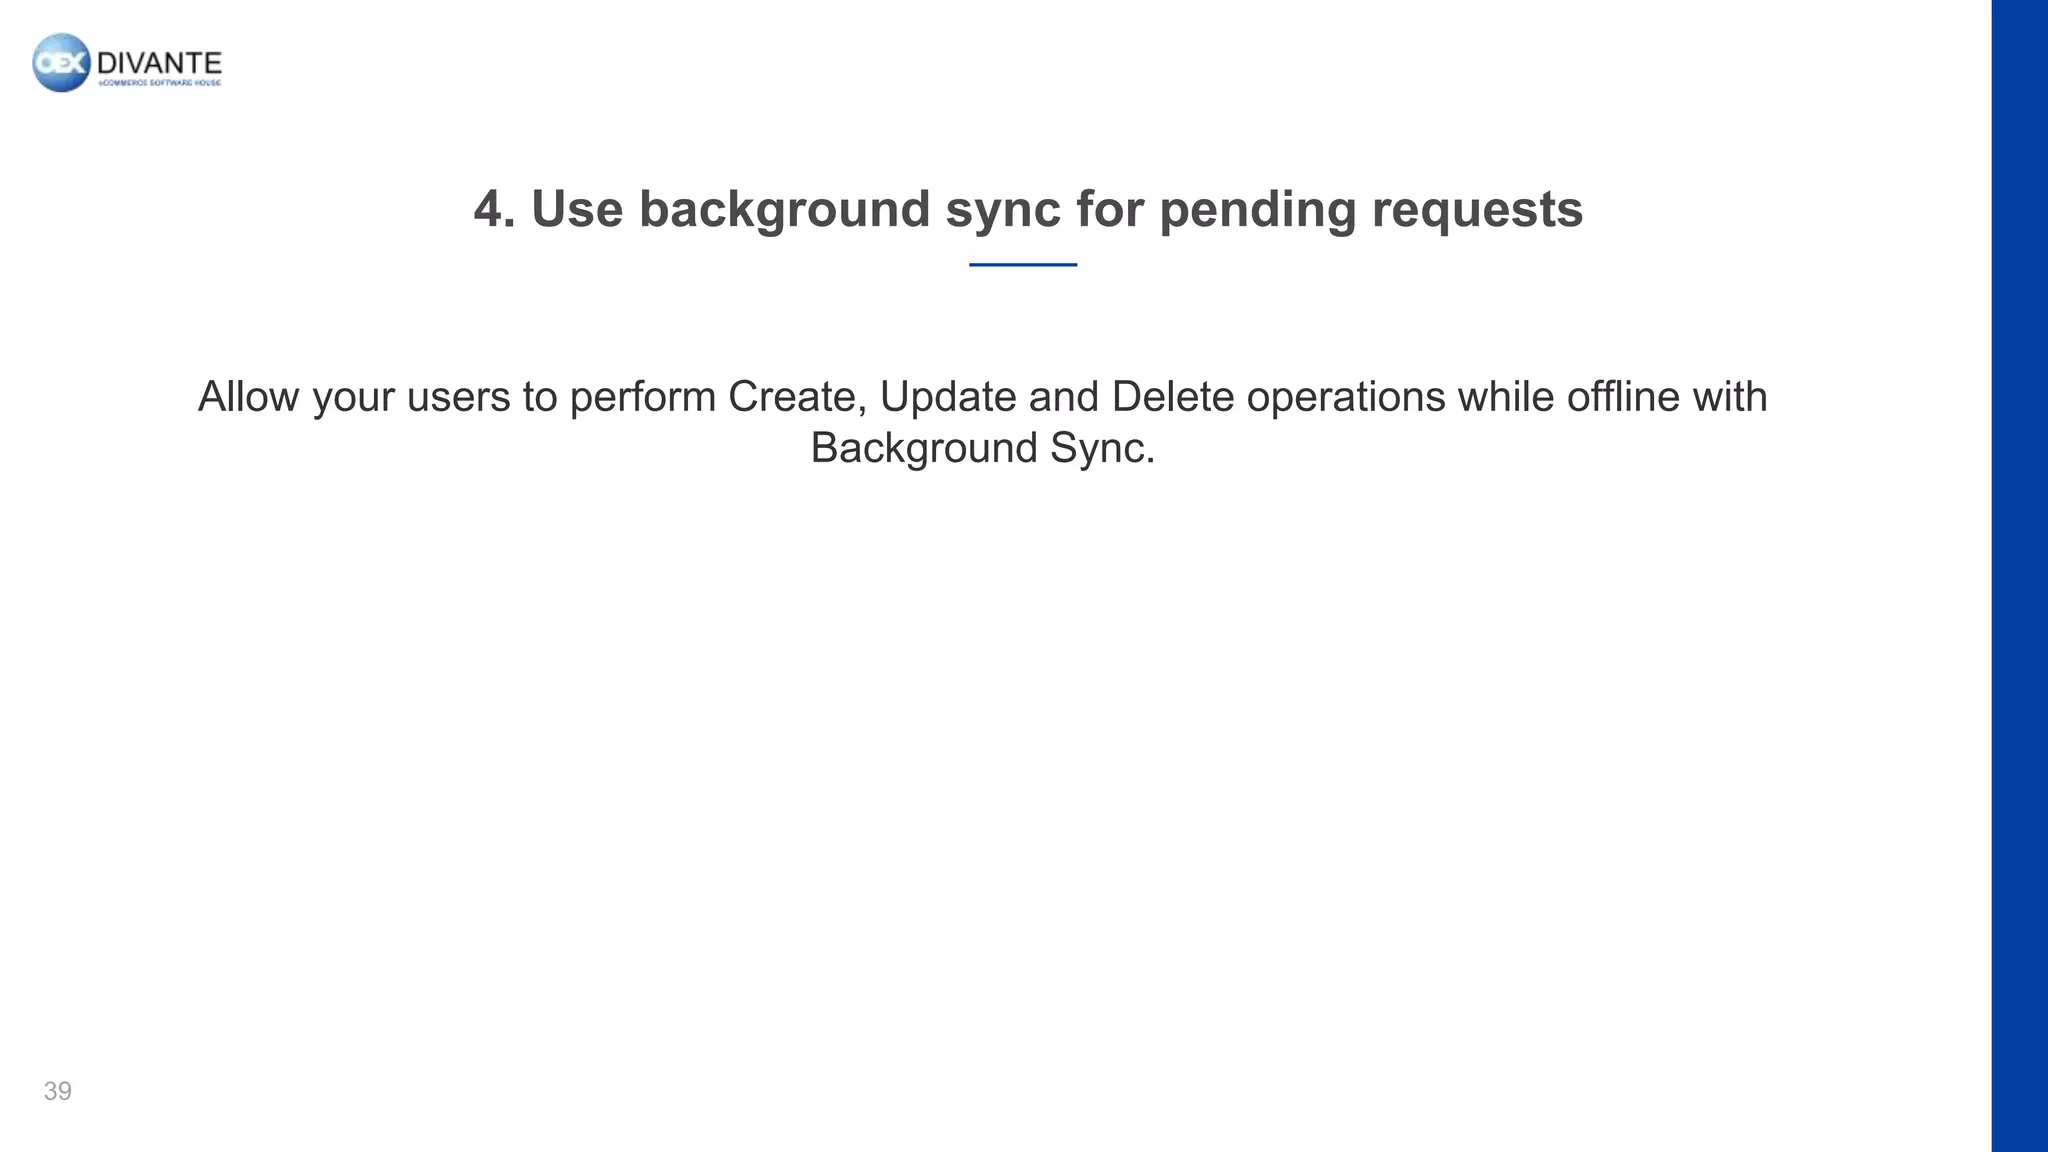Image resolution: width=2048 pixels, height=1152 pixels.
Task: Click the word "background" in the title
Action: 784,209
